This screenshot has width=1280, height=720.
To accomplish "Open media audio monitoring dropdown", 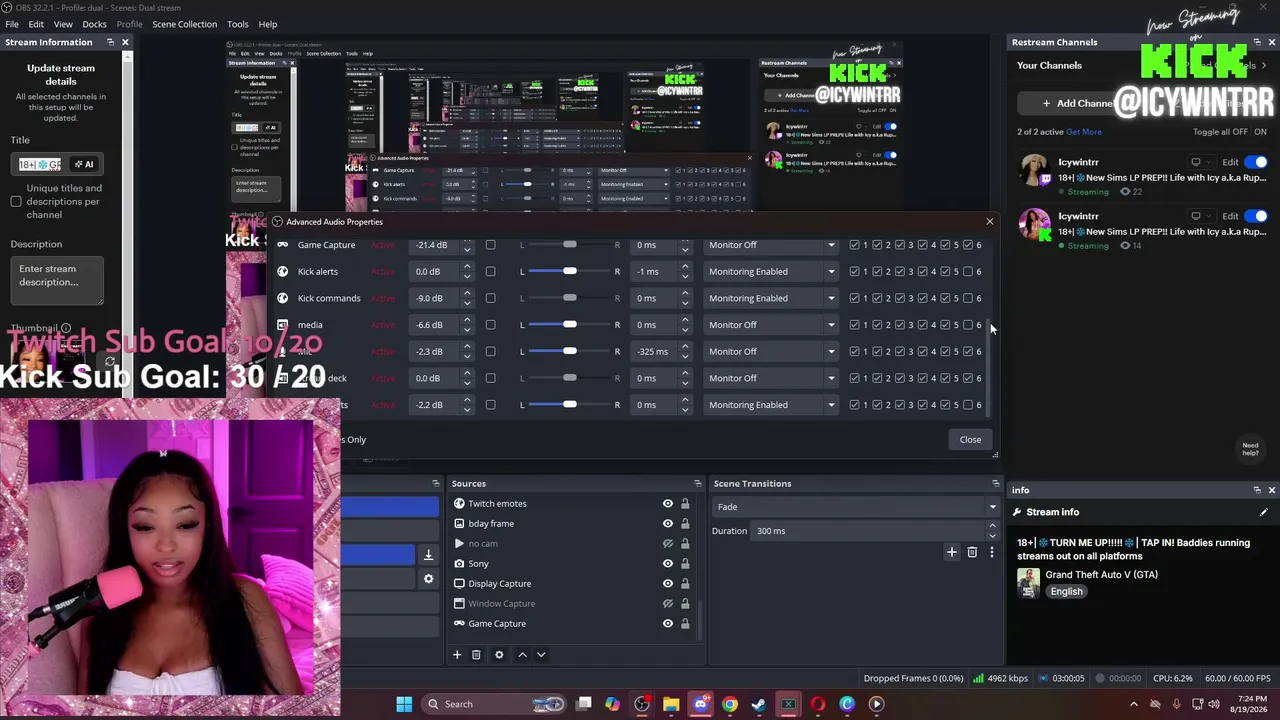I will pyautogui.click(x=770, y=325).
